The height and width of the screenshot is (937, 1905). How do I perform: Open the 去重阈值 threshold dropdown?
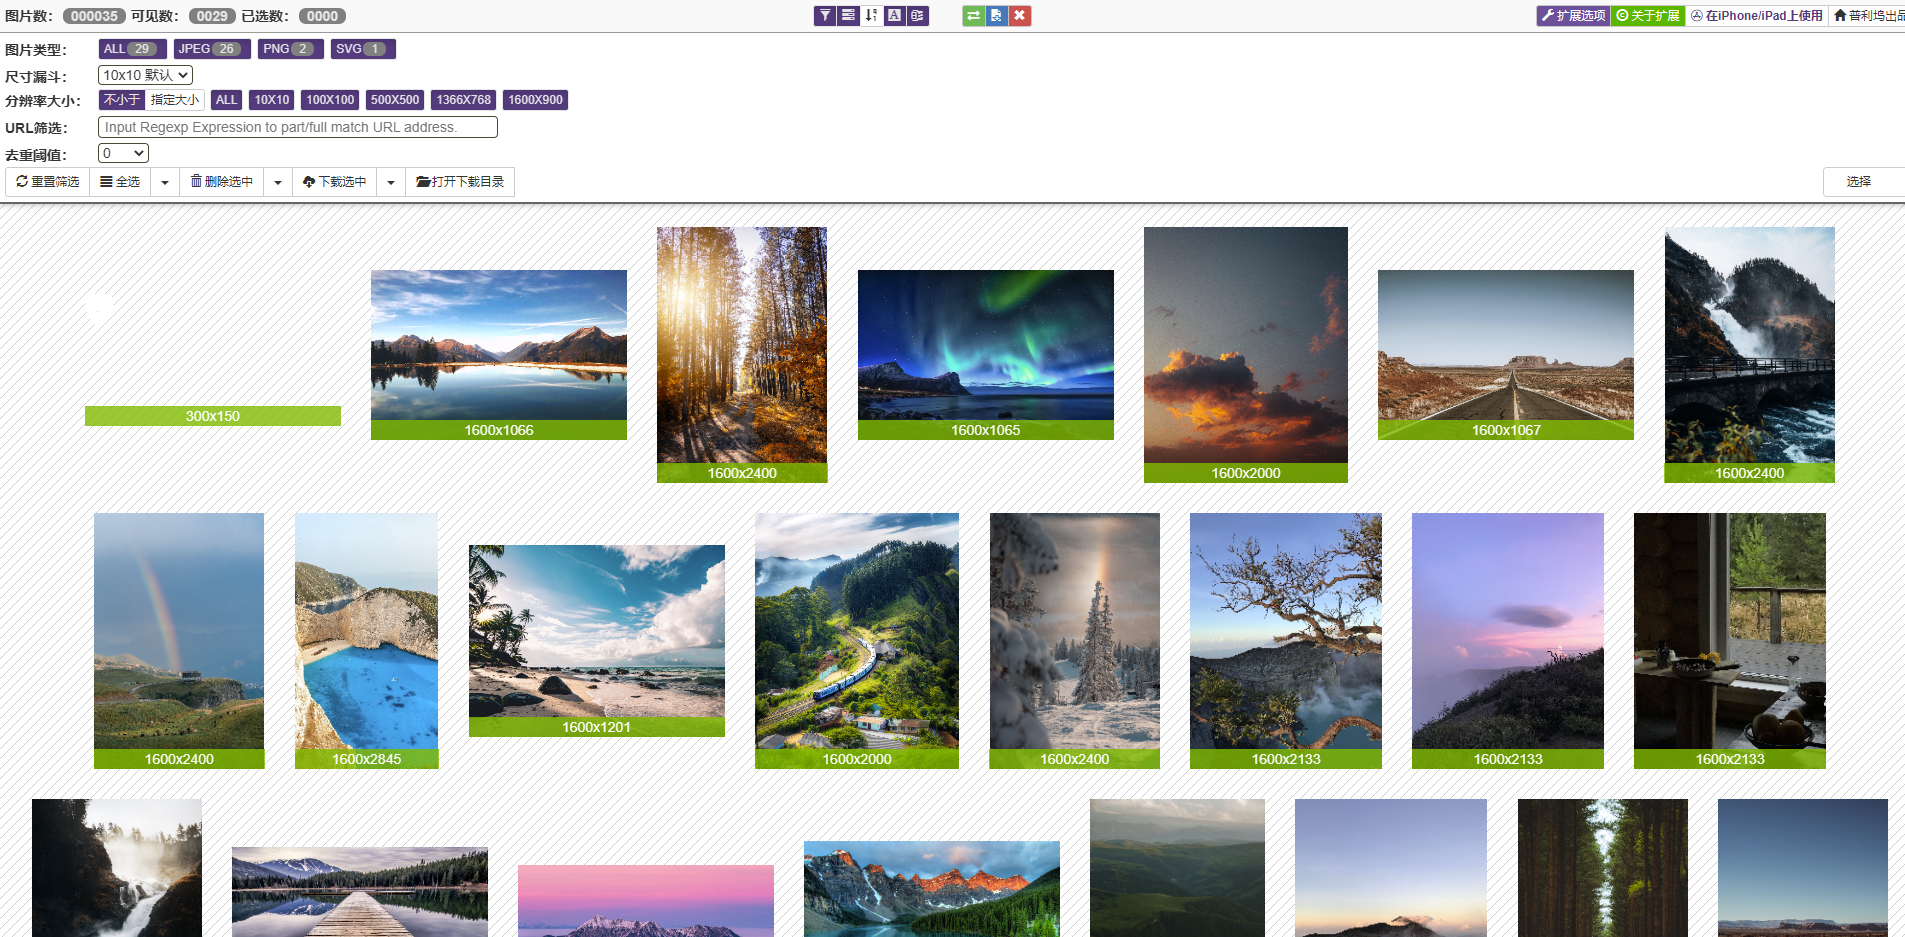point(123,153)
